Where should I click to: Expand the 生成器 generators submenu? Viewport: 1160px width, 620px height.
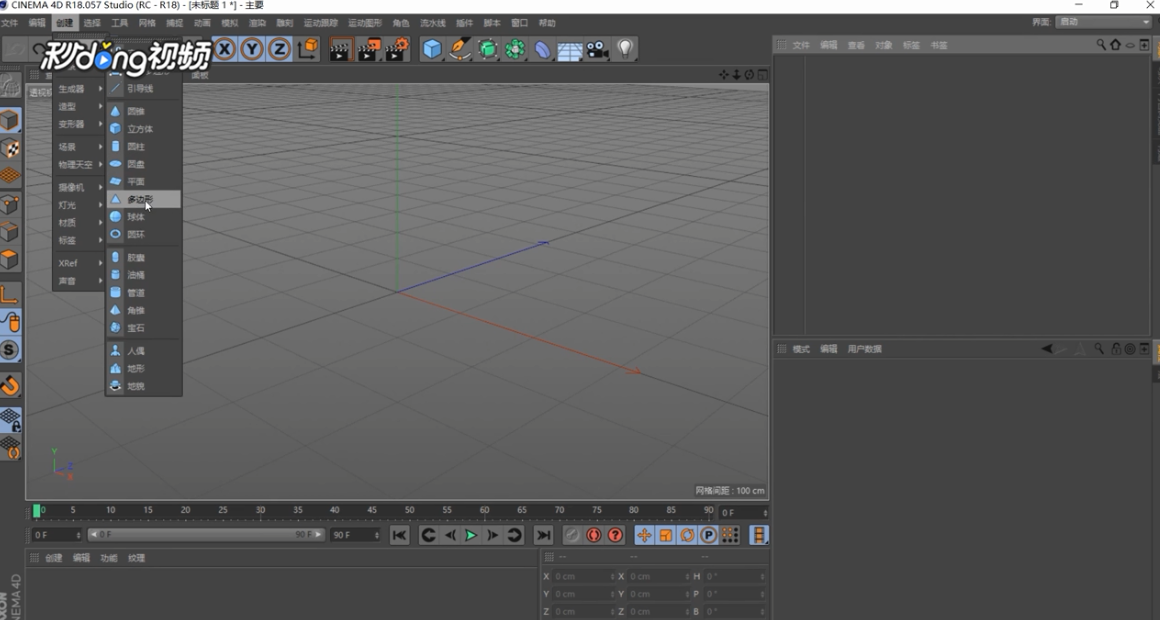[x=79, y=89]
